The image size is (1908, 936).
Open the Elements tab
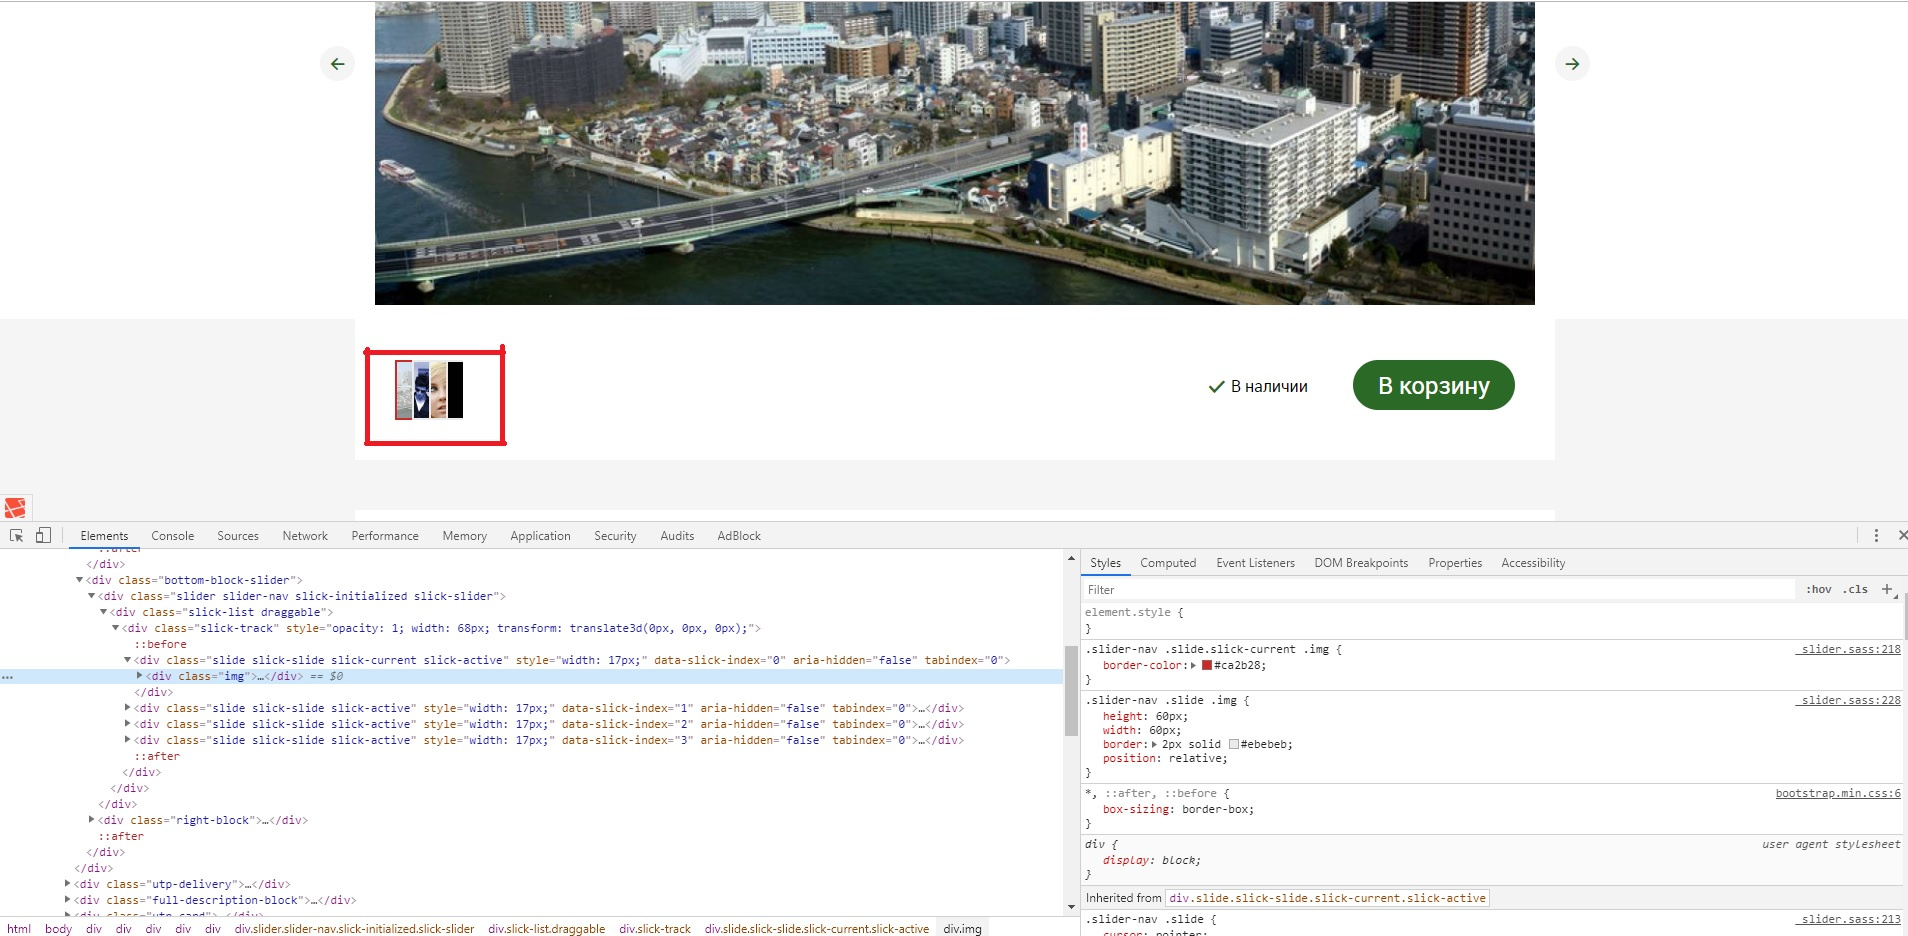[104, 536]
